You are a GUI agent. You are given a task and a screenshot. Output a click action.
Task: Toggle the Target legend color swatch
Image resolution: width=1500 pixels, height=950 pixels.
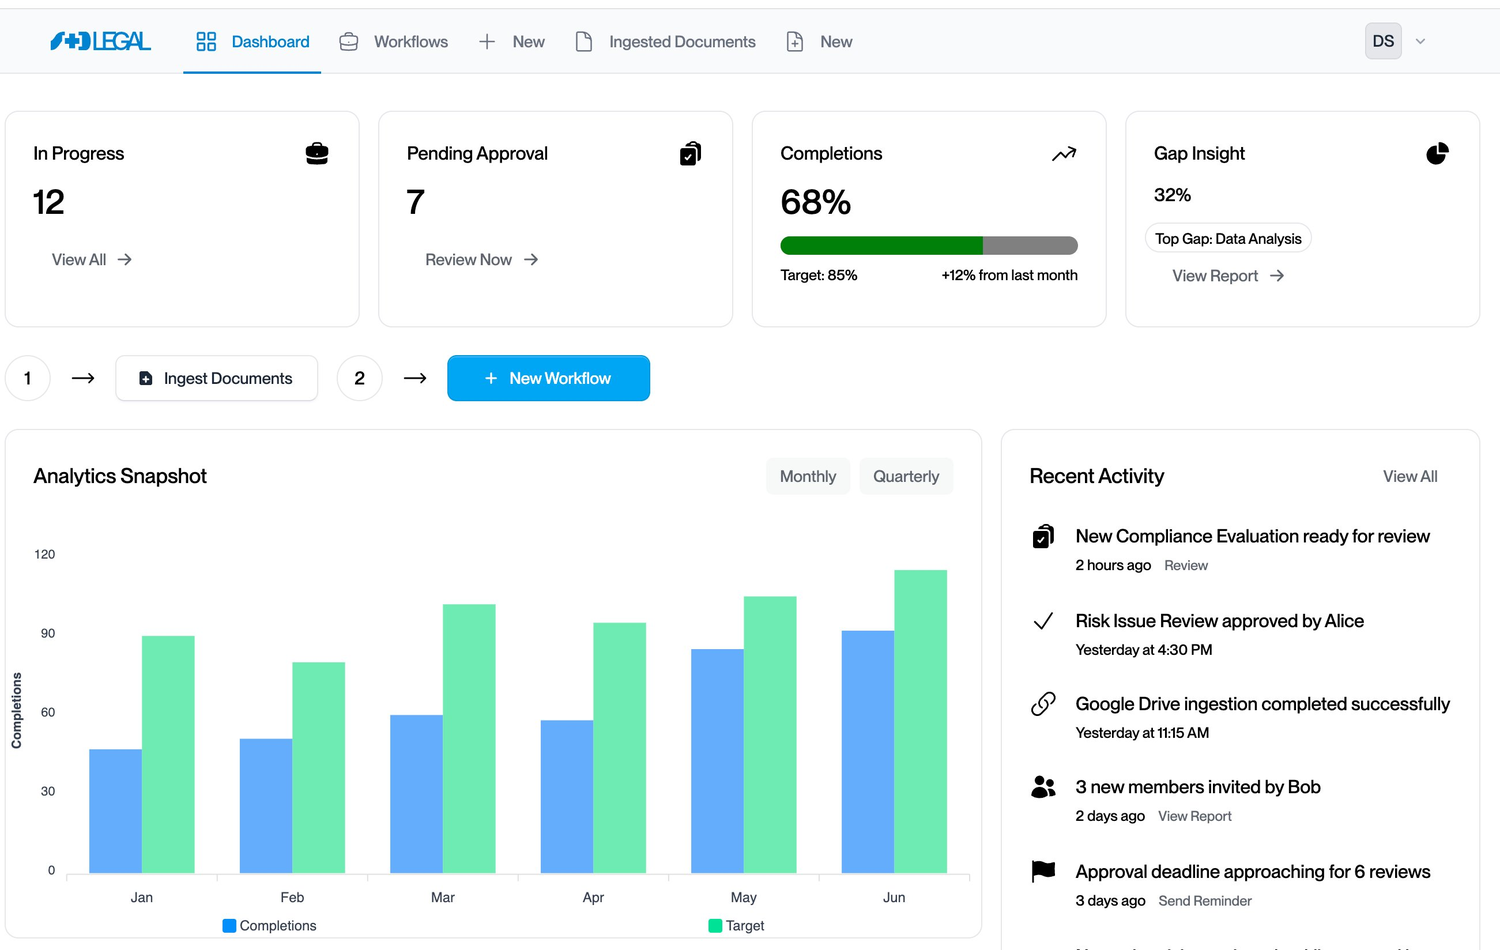pos(715,926)
